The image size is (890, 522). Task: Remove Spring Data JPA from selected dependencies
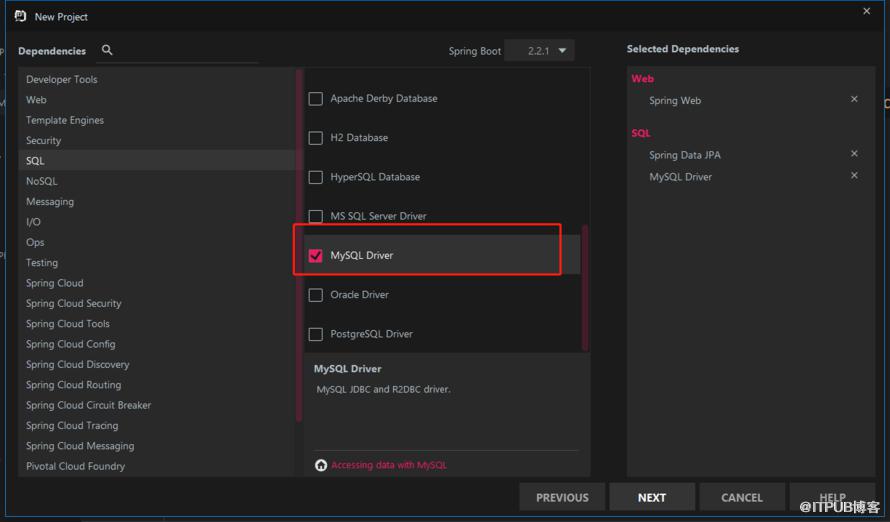tap(854, 154)
